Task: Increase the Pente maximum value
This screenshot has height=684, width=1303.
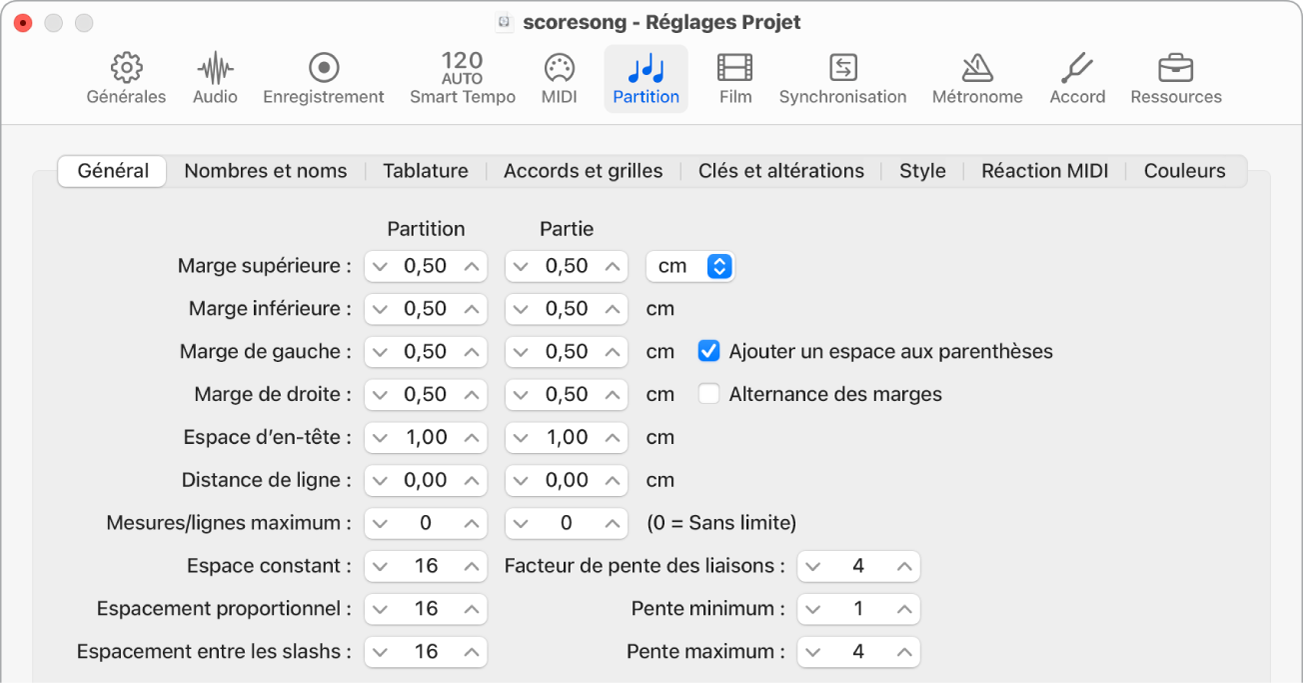Action: point(904,653)
